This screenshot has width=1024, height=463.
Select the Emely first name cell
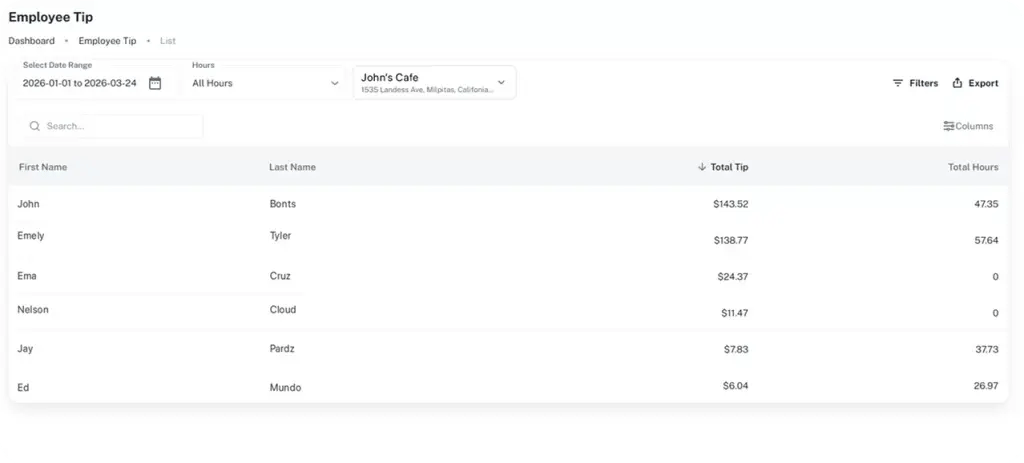[x=31, y=236]
